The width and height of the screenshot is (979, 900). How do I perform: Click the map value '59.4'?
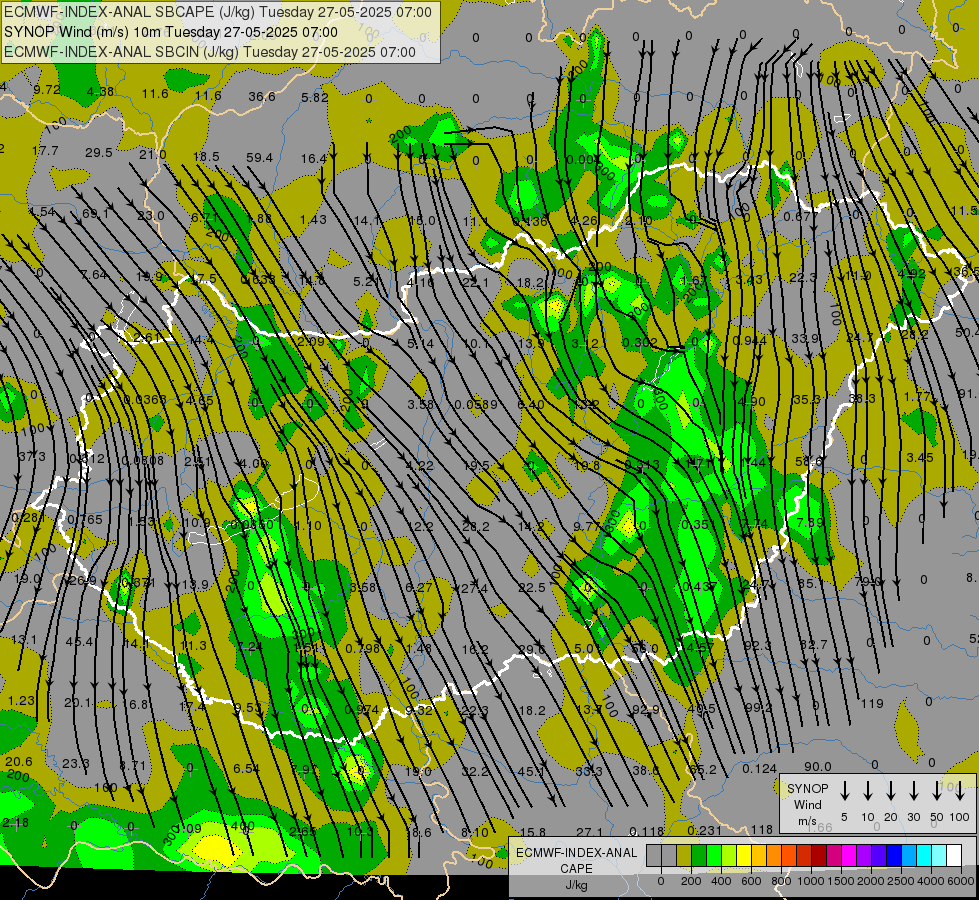259,158
